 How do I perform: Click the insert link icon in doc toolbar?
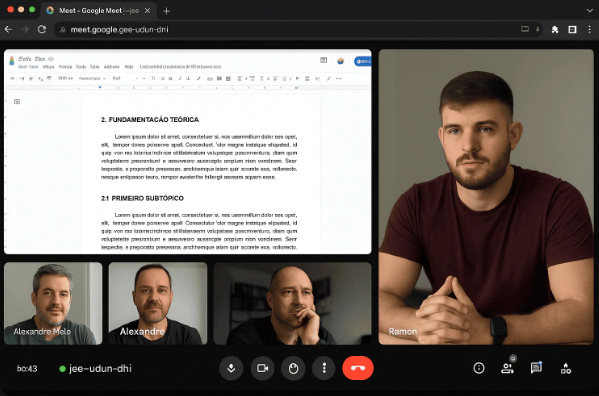(210, 79)
